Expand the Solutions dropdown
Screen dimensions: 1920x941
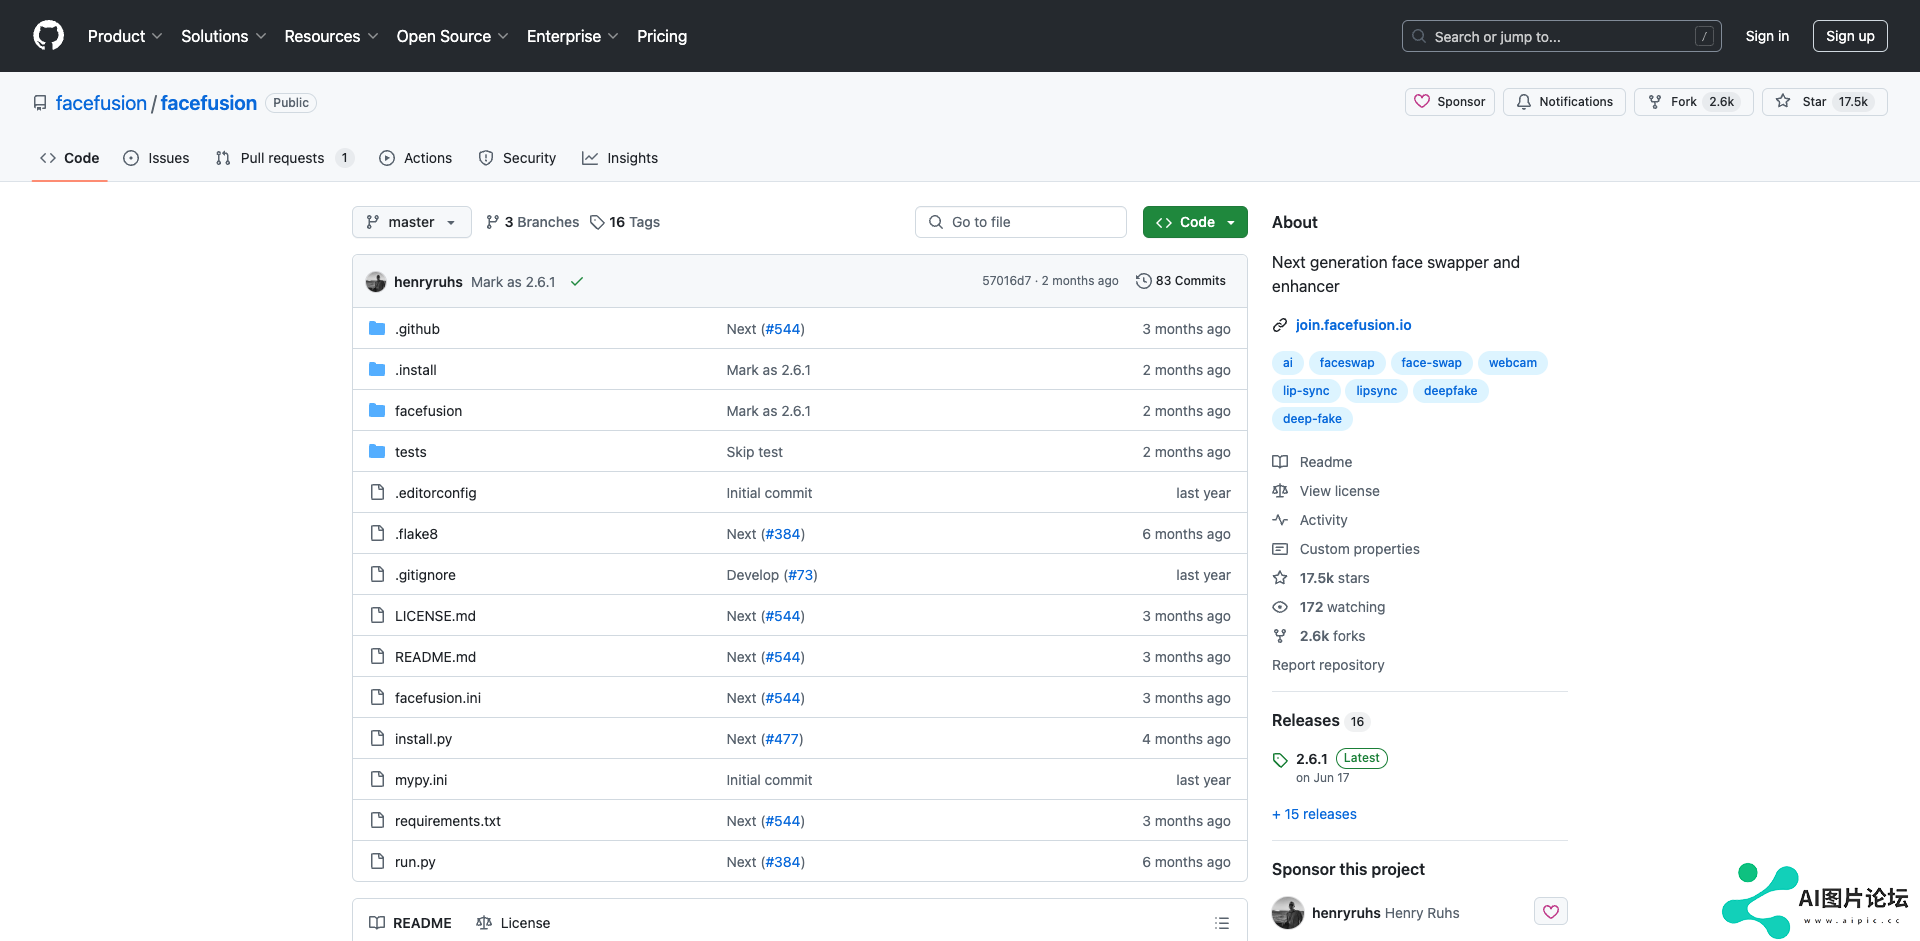pyautogui.click(x=223, y=36)
